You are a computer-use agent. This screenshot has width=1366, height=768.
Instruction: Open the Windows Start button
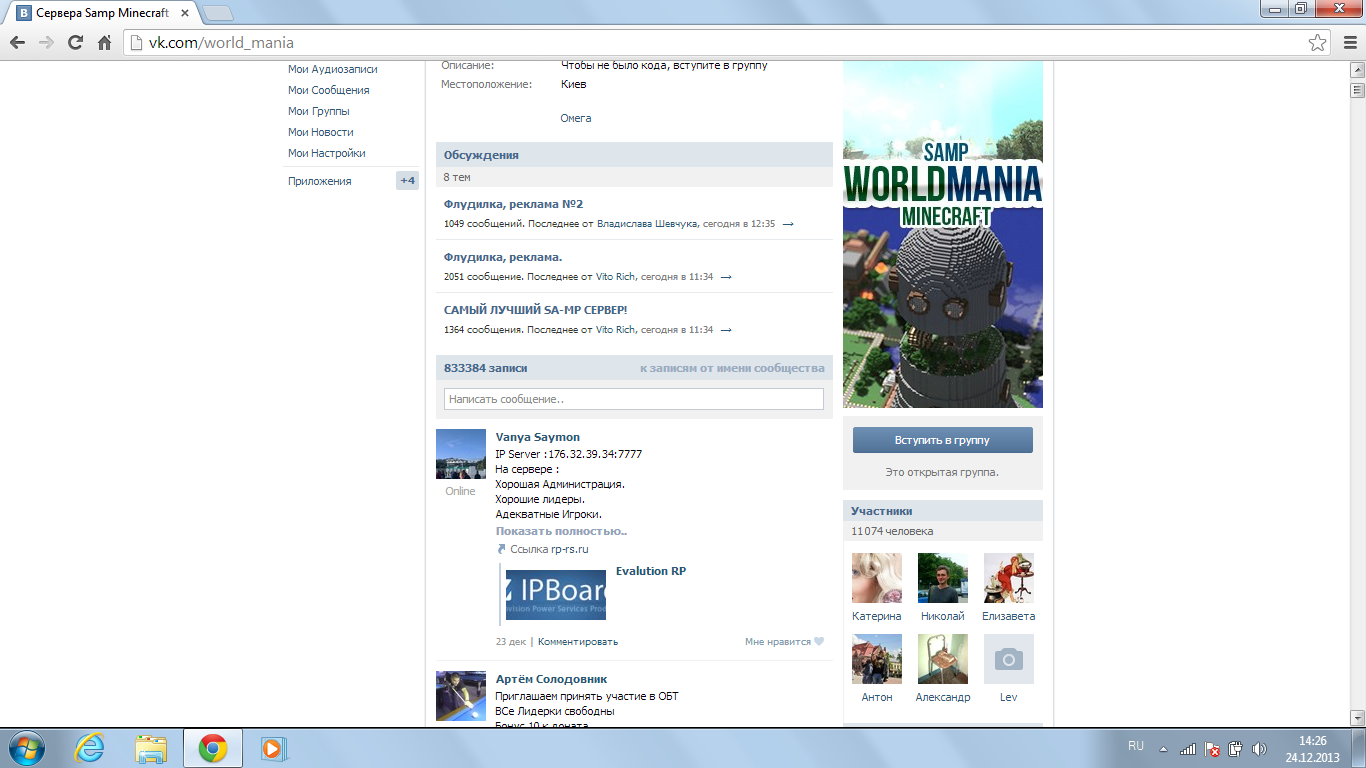tap(26, 748)
